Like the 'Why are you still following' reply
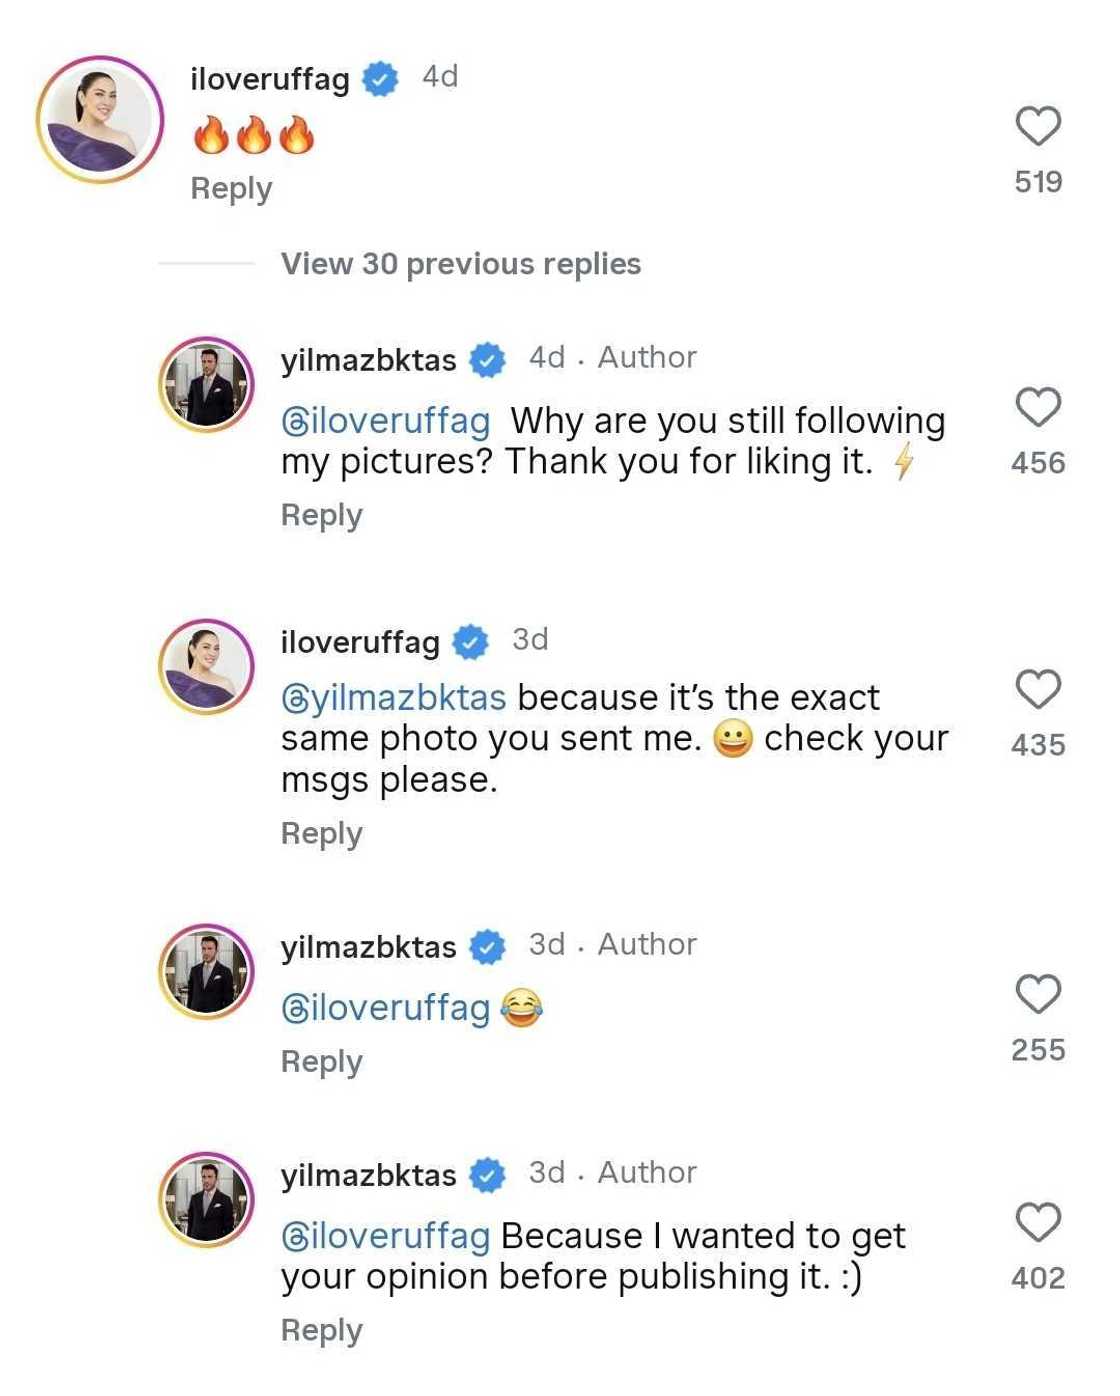 click(x=1038, y=408)
